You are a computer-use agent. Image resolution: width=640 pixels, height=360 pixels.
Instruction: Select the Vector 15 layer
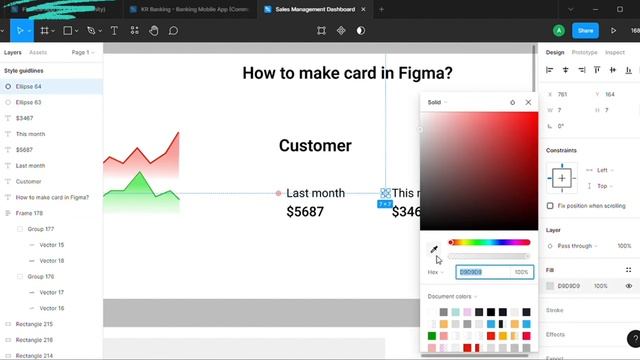pos(51,245)
